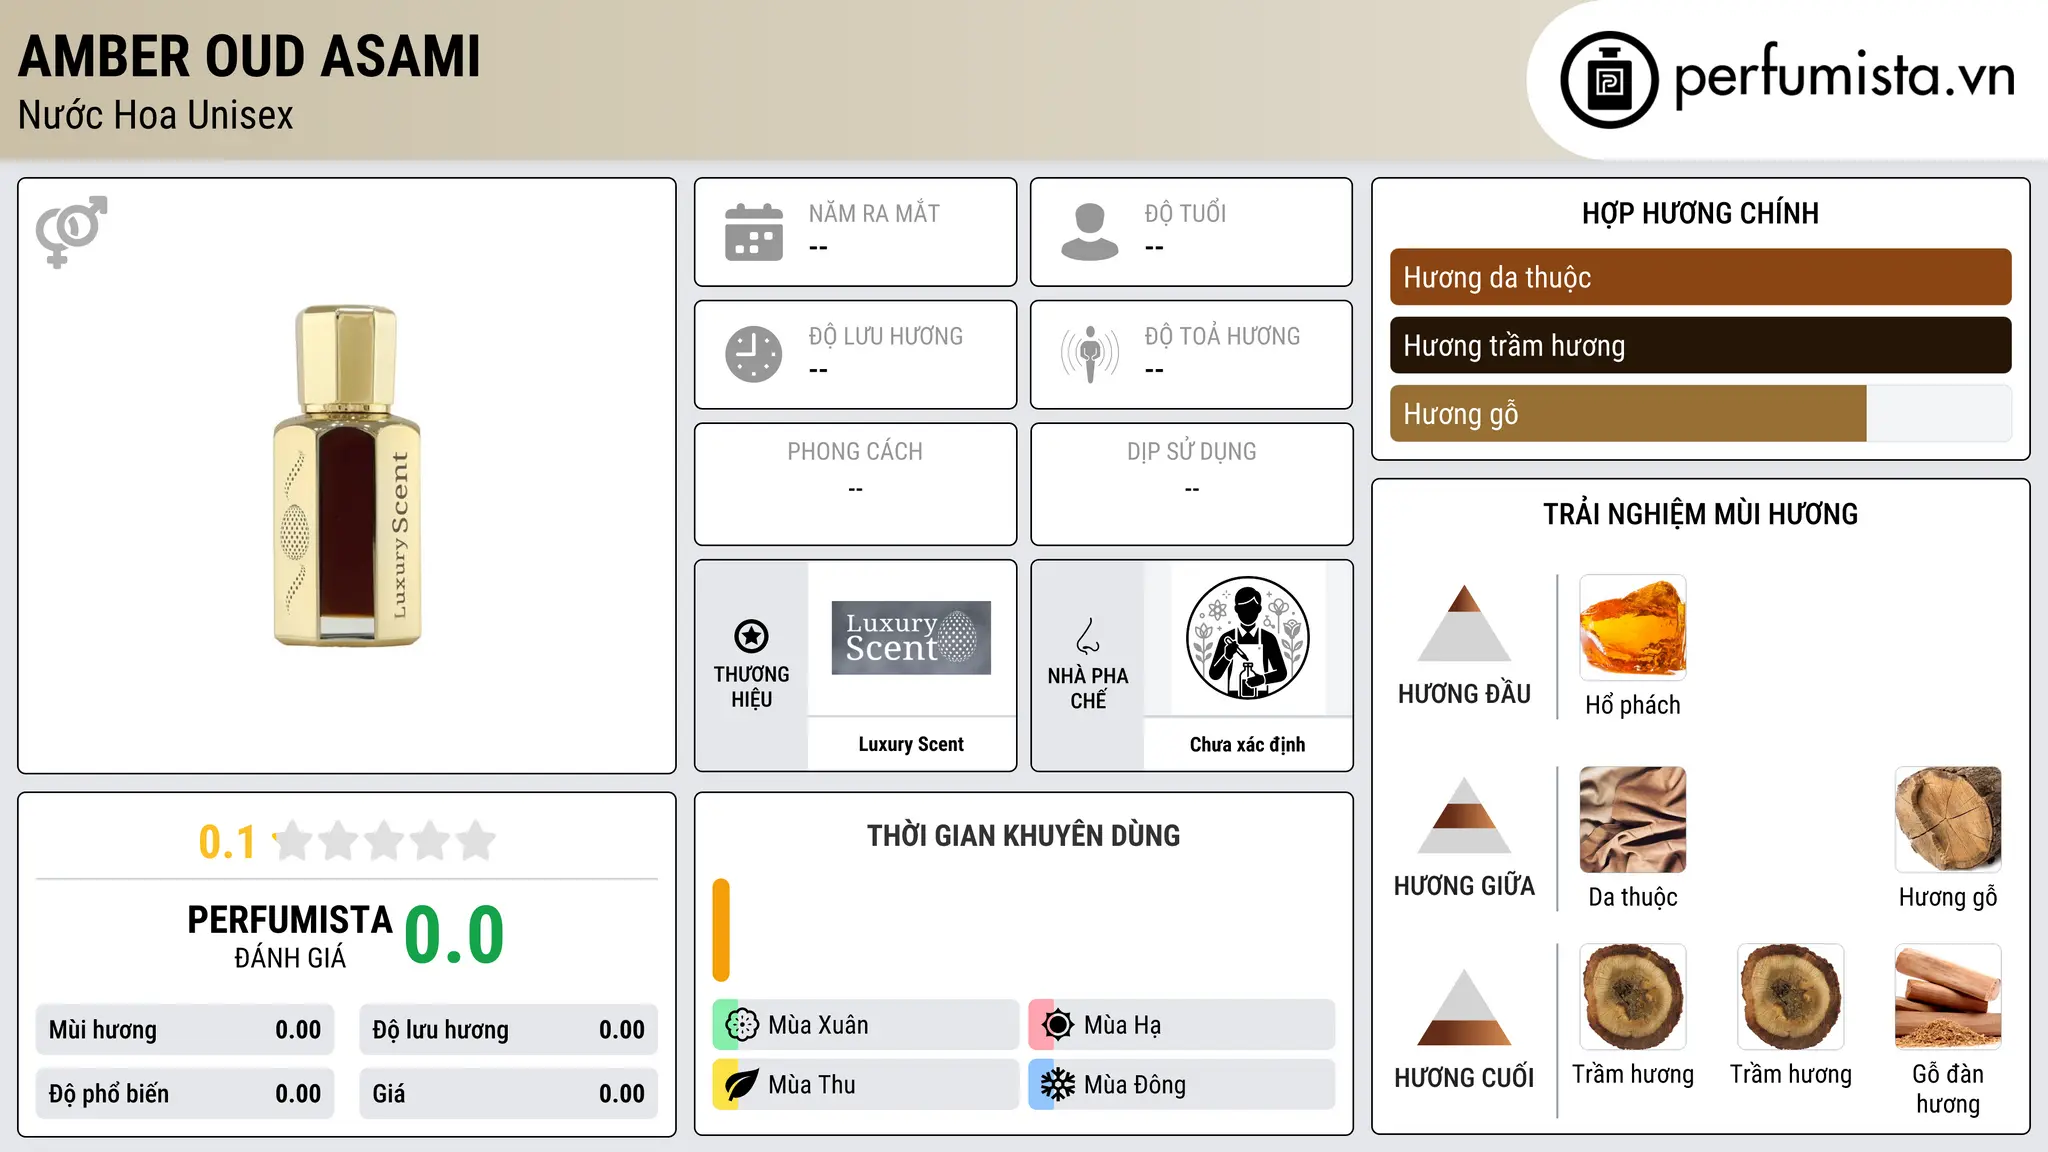Click the Luxury Scent brand logo image

[911, 638]
